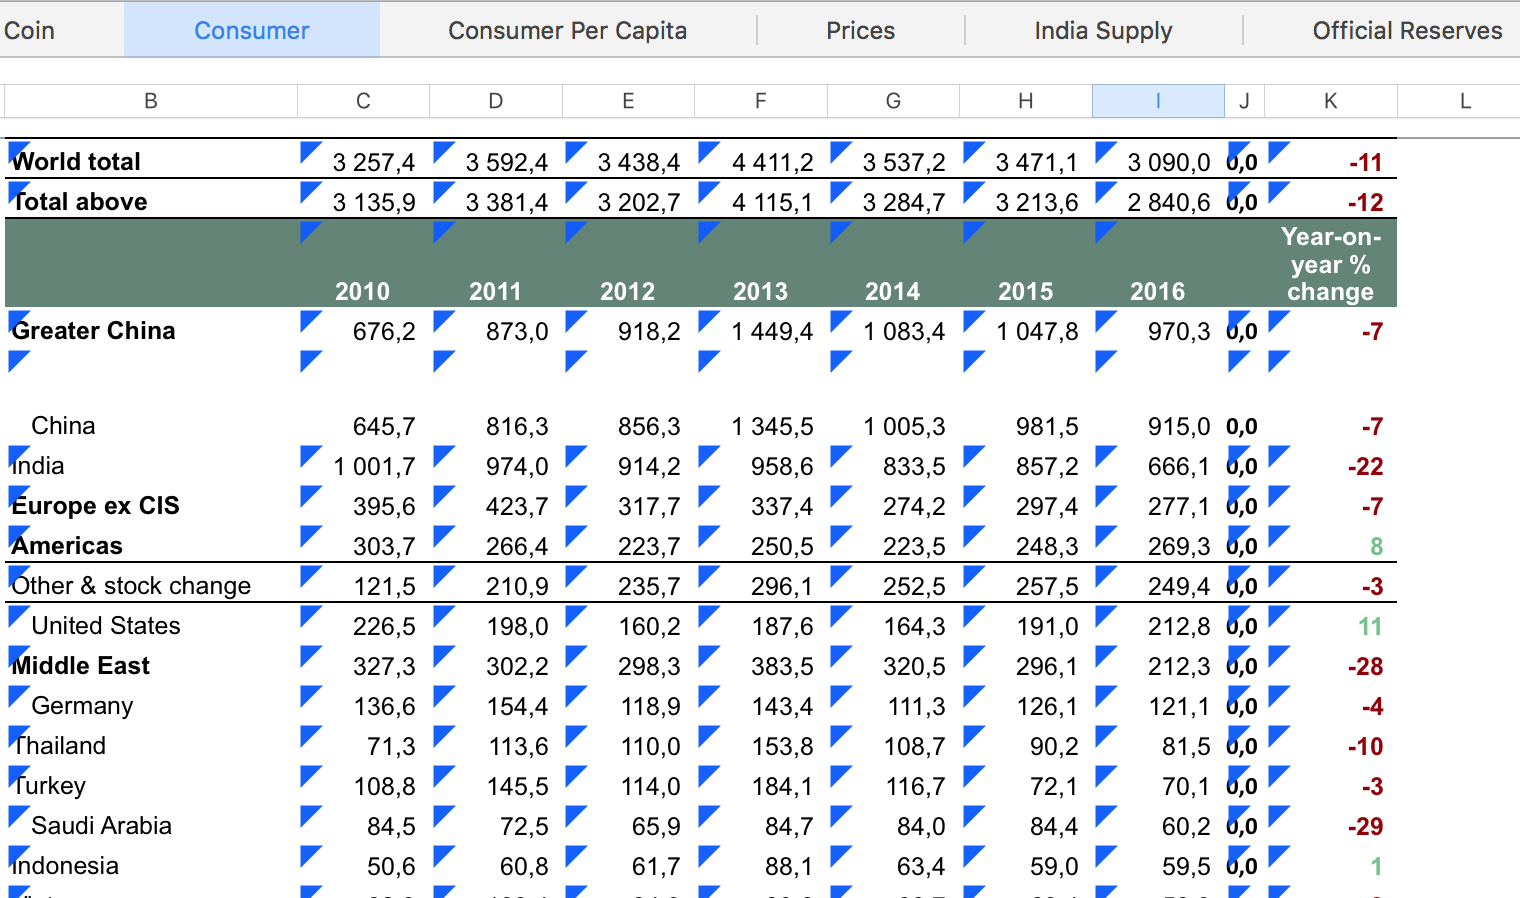The height and width of the screenshot is (898, 1520).
Task: Select Indonesia 2014 value 63,4
Action: coord(920,866)
